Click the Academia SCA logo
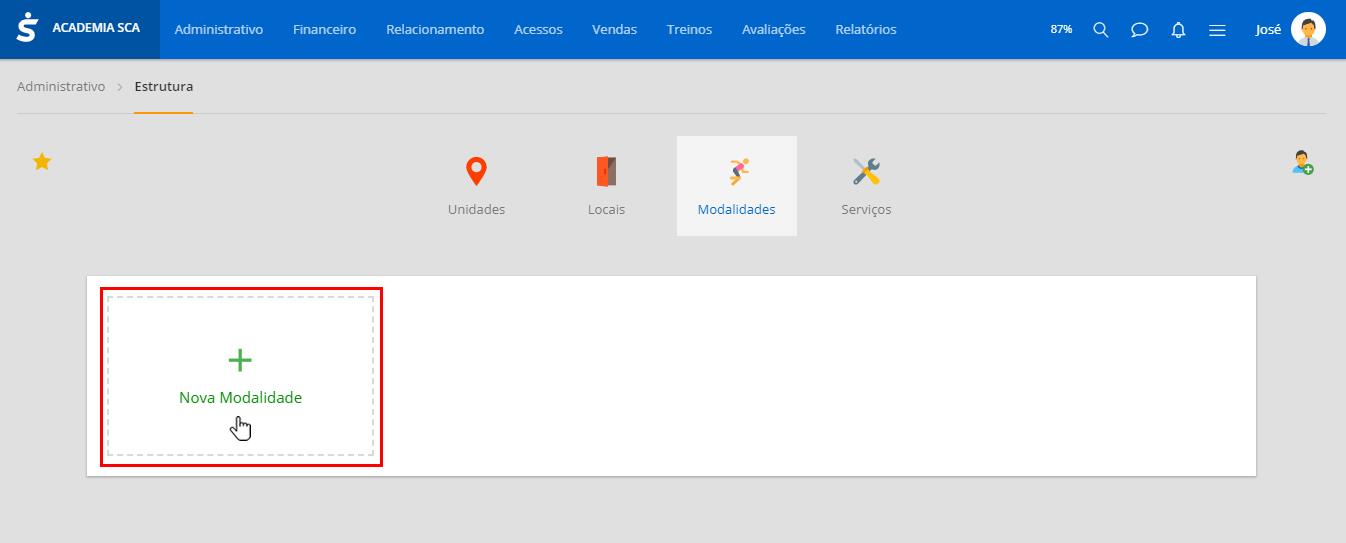The image size is (1346, 543). 79,29
